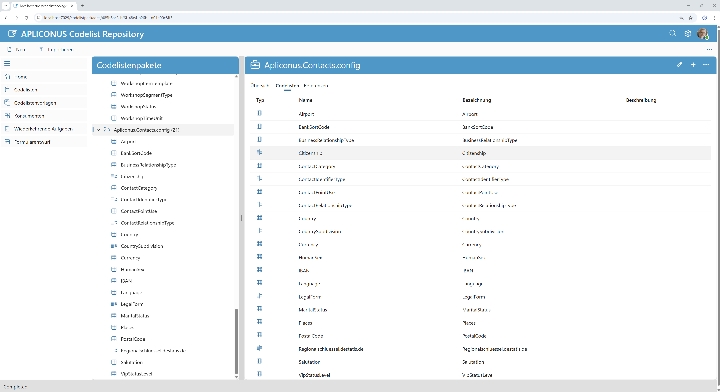This screenshot has width=720, height=392.
Task: Collapse the Apliconus.Contacts.config tree node
Action: coord(98,130)
